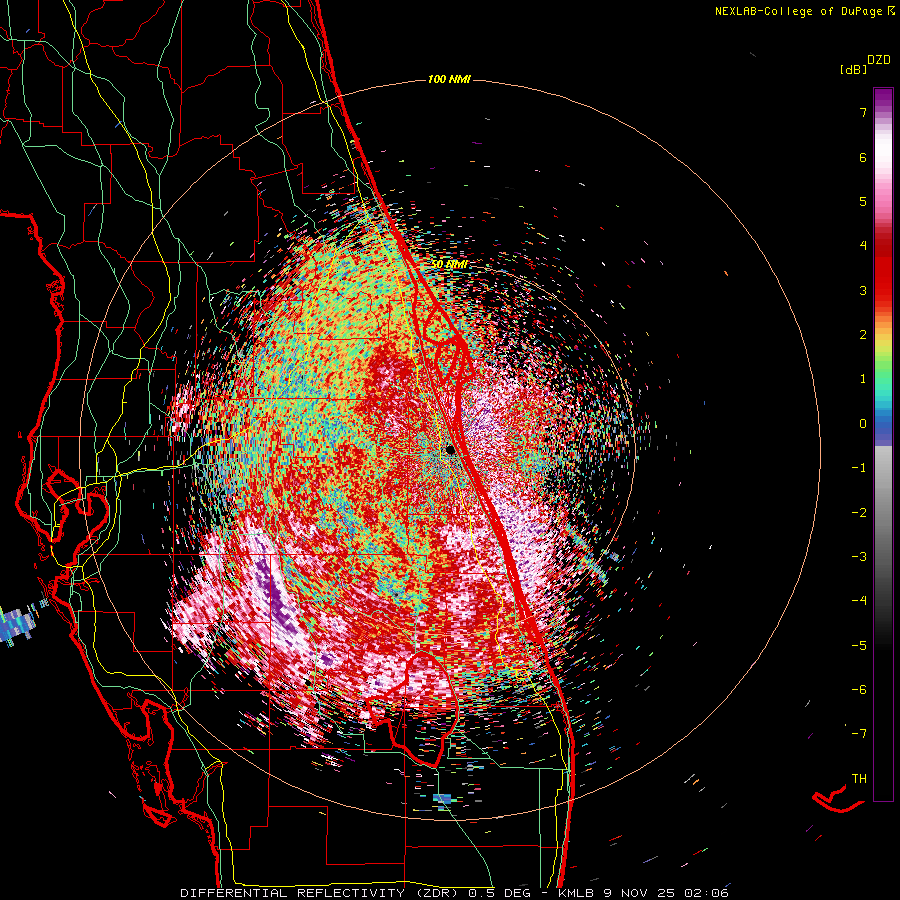900x900 pixels.
Task: Click the -7 dB scale value
Action: (x=859, y=734)
